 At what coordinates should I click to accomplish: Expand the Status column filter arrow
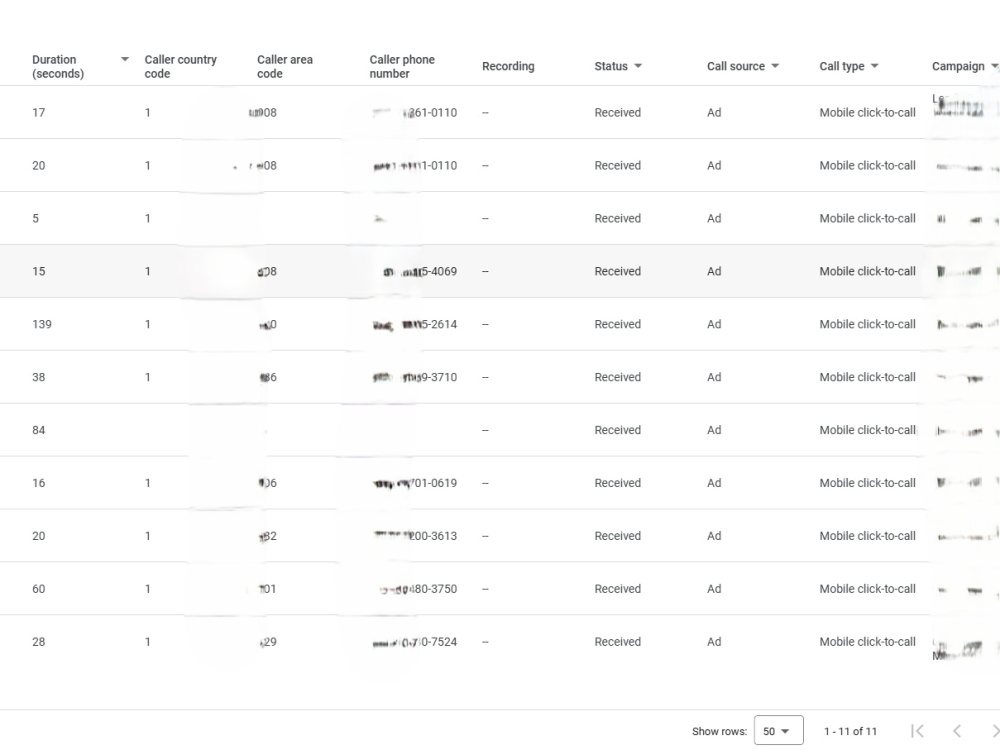click(x=638, y=66)
